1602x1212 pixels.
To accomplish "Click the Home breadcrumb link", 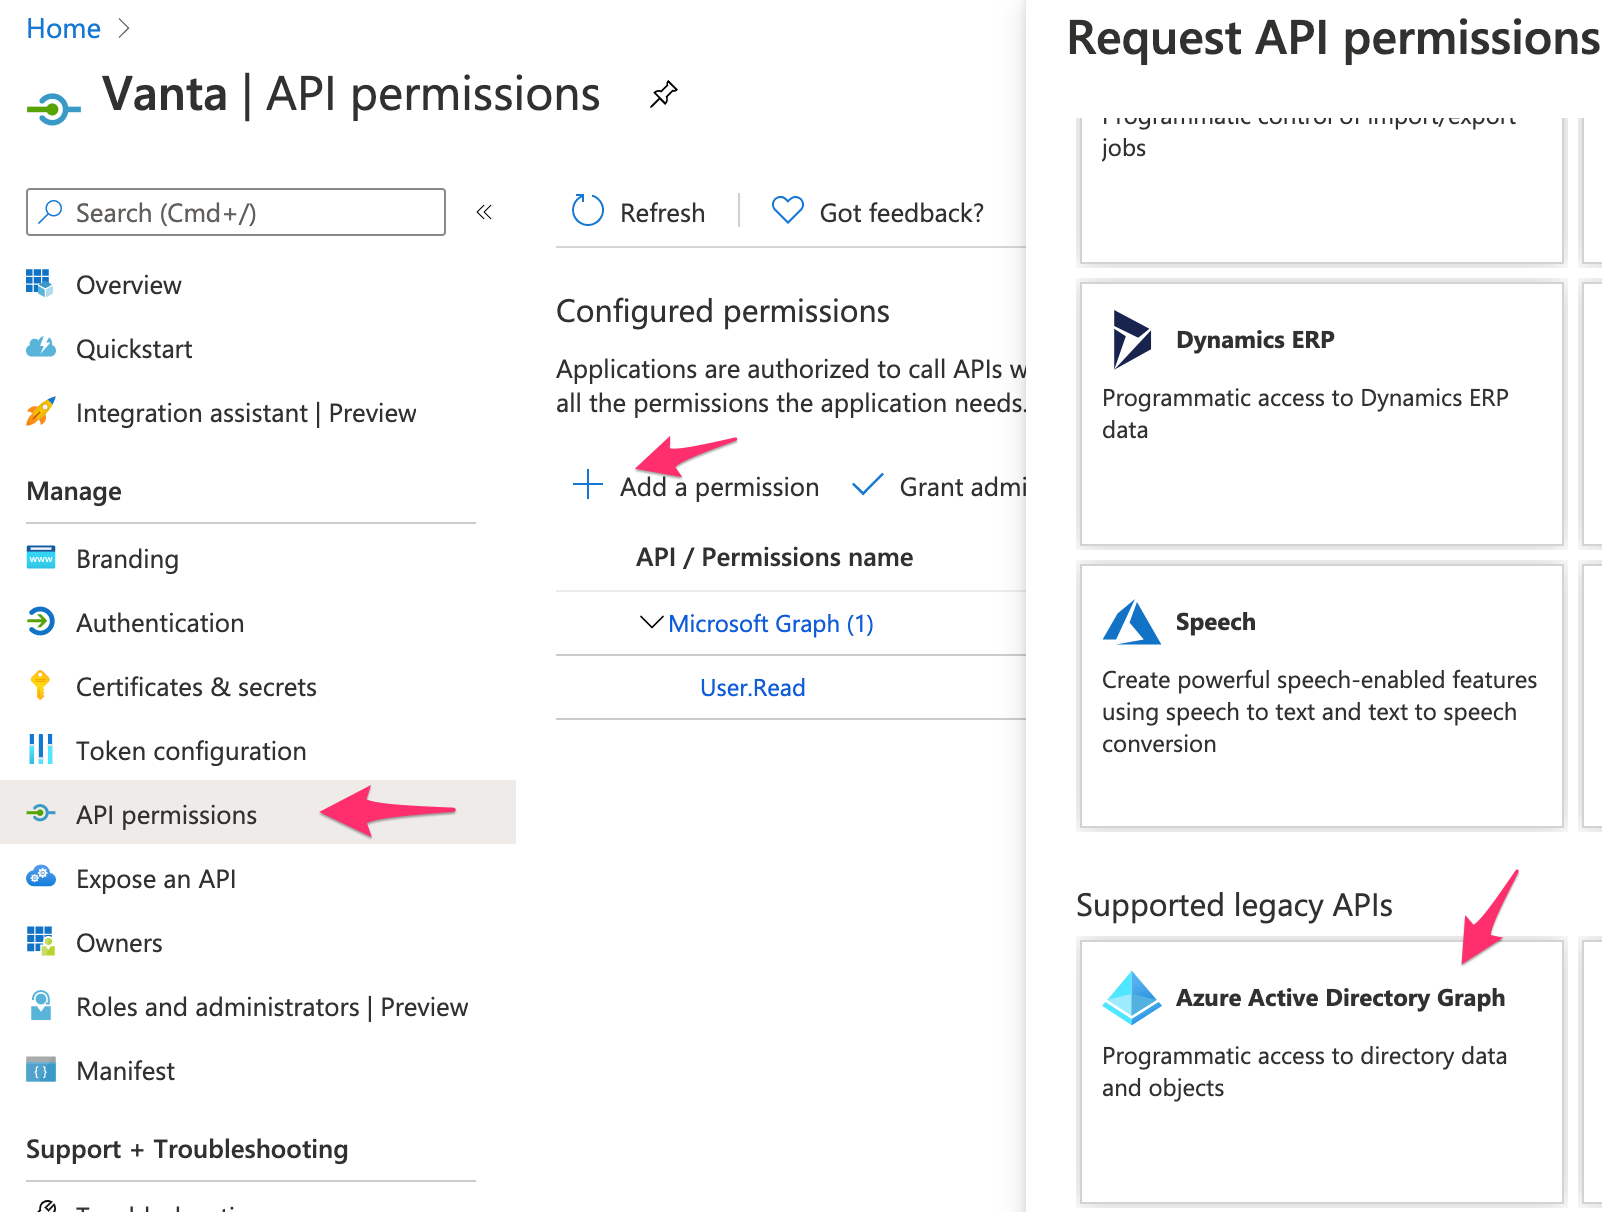I will (x=63, y=28).
